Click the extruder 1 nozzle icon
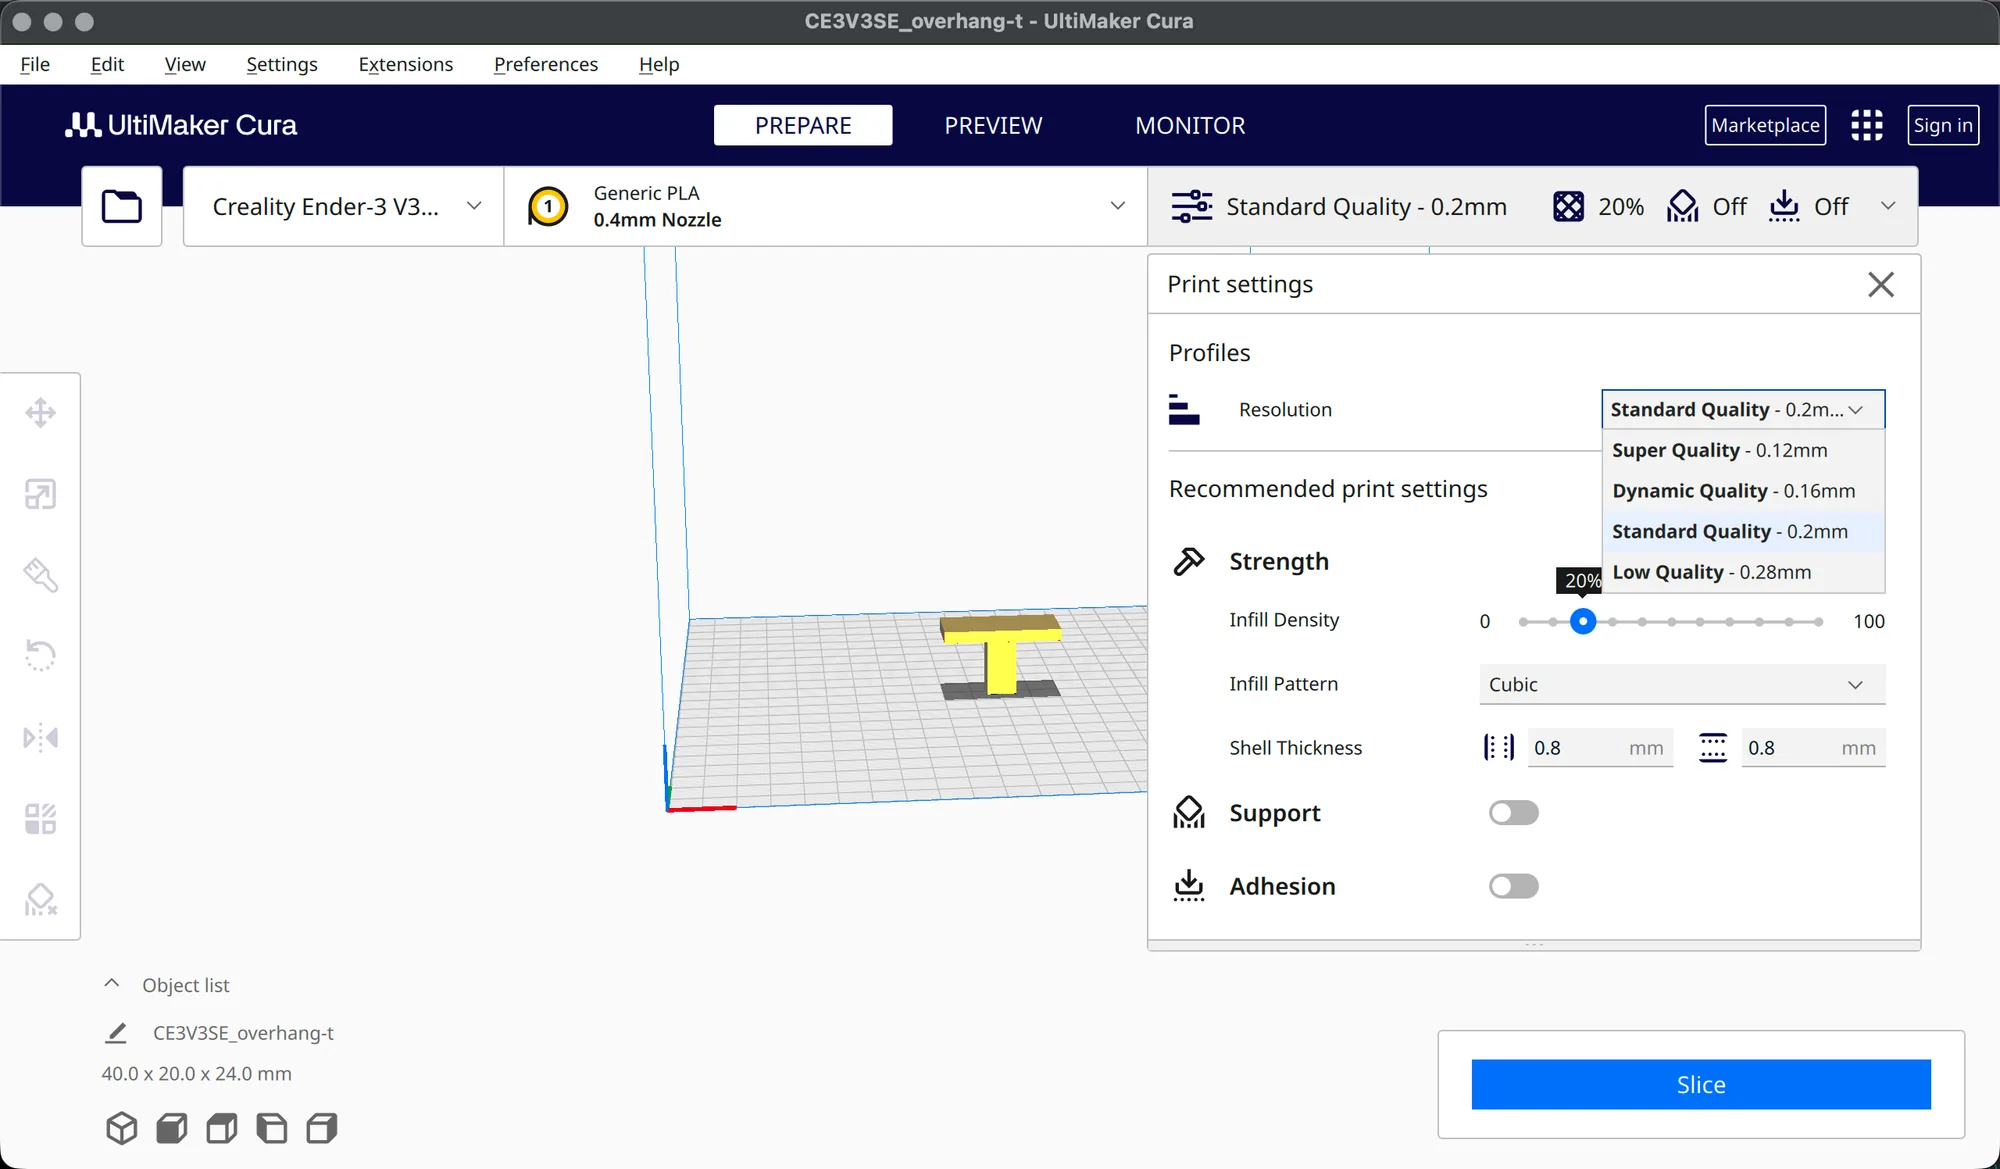Screen dimensions: 2000x1169 point(548,207)
